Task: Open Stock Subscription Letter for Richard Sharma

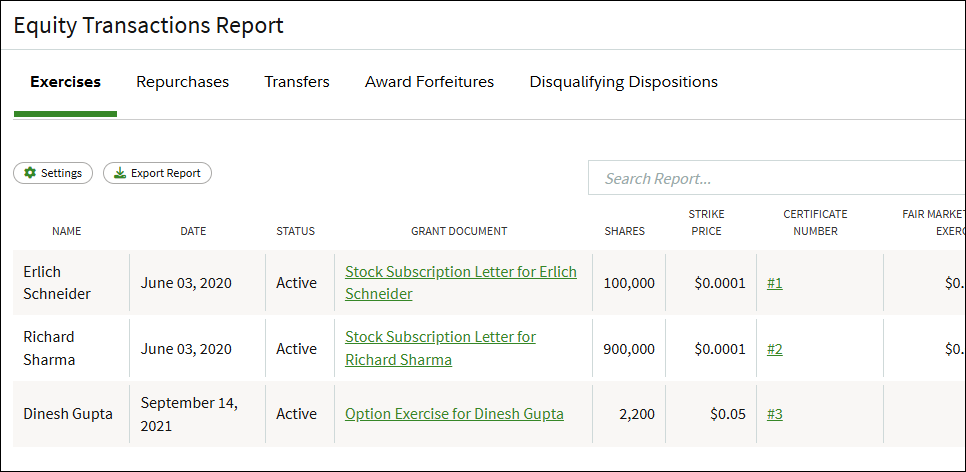Action: click(440, 348)
